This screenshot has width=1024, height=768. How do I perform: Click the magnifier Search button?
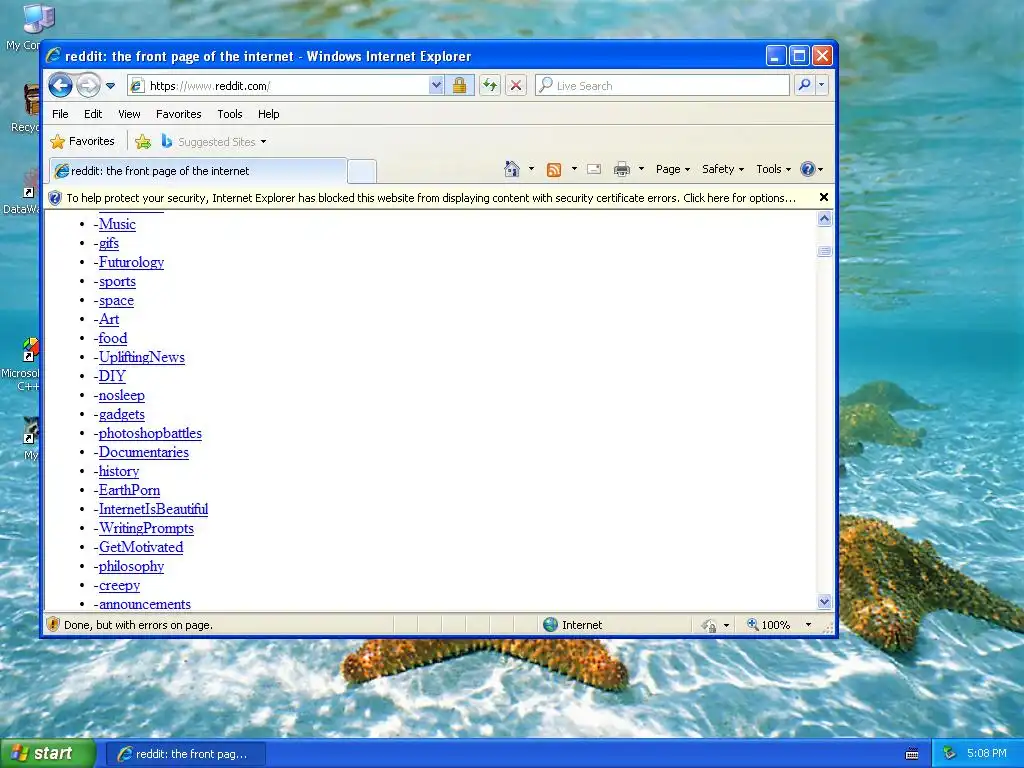click(x=805, y=86)
